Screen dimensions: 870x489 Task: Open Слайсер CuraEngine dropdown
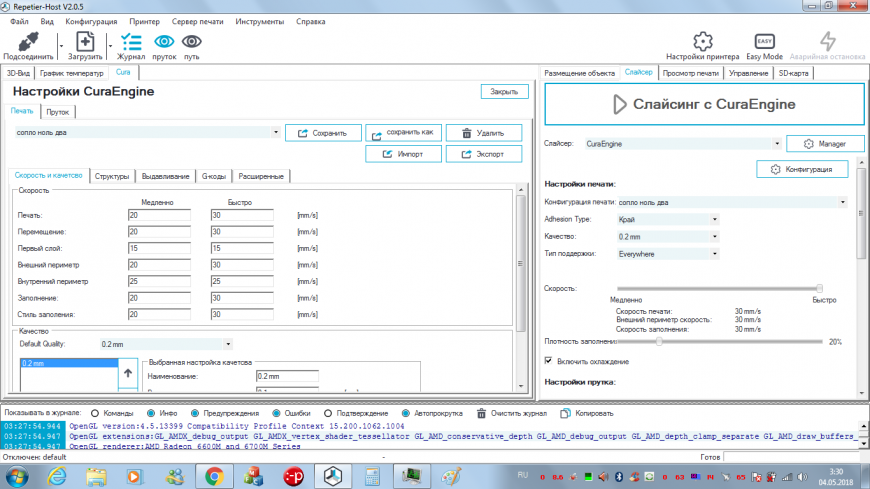coord(777,144)
